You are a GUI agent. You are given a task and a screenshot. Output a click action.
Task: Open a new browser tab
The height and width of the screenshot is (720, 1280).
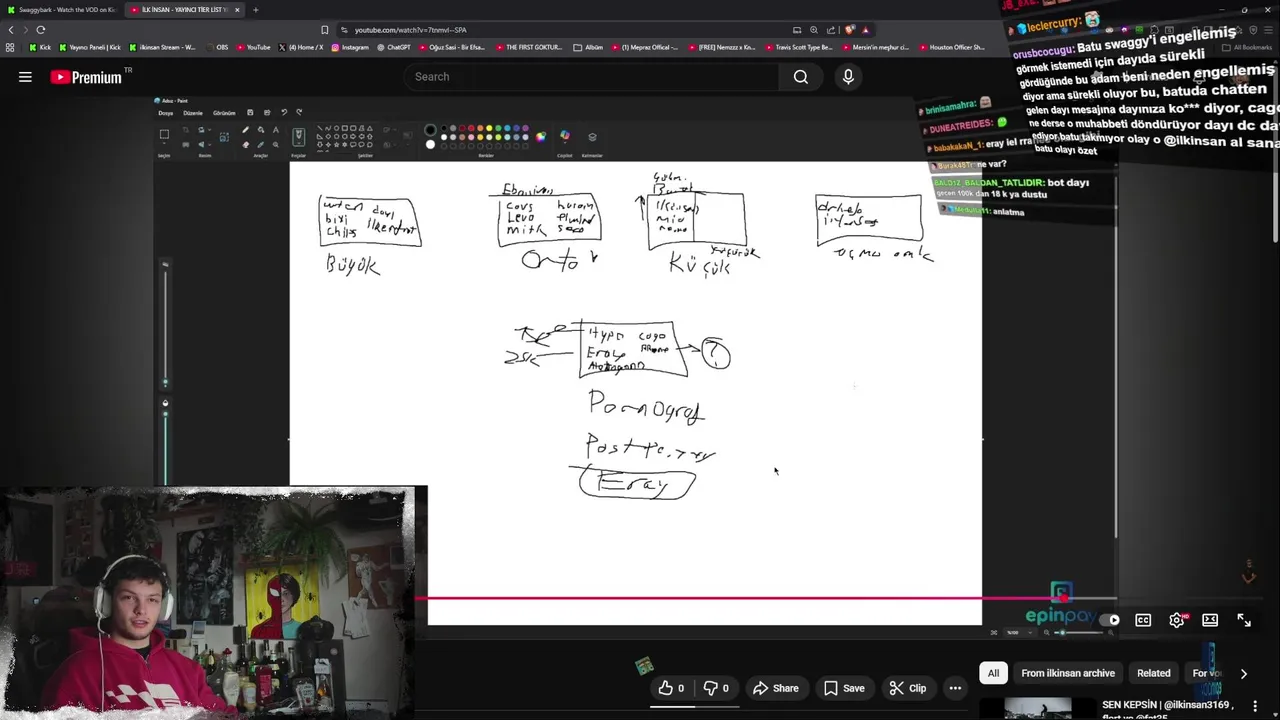click(x=255, y=9)
